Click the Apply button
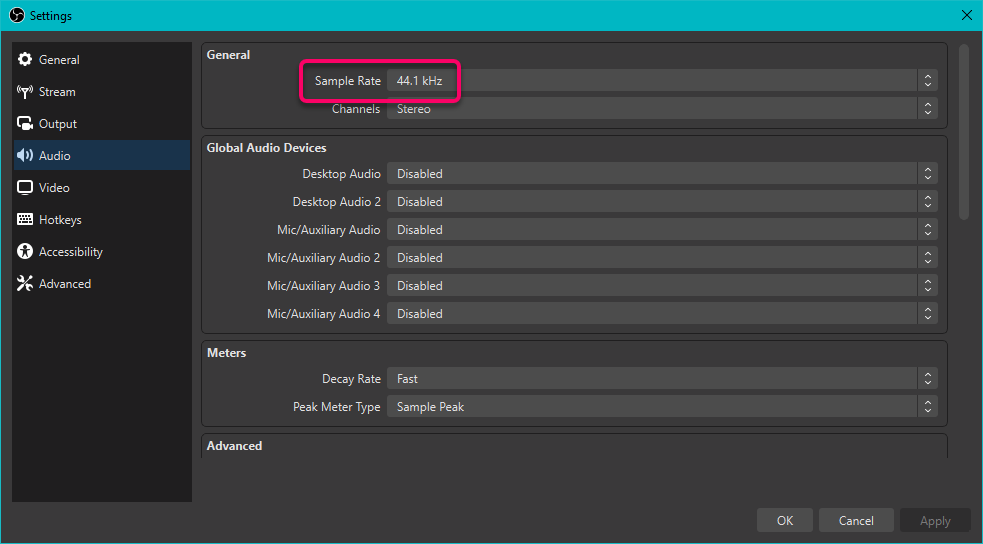The image size is (983, 544). click(x=934, y=520)
